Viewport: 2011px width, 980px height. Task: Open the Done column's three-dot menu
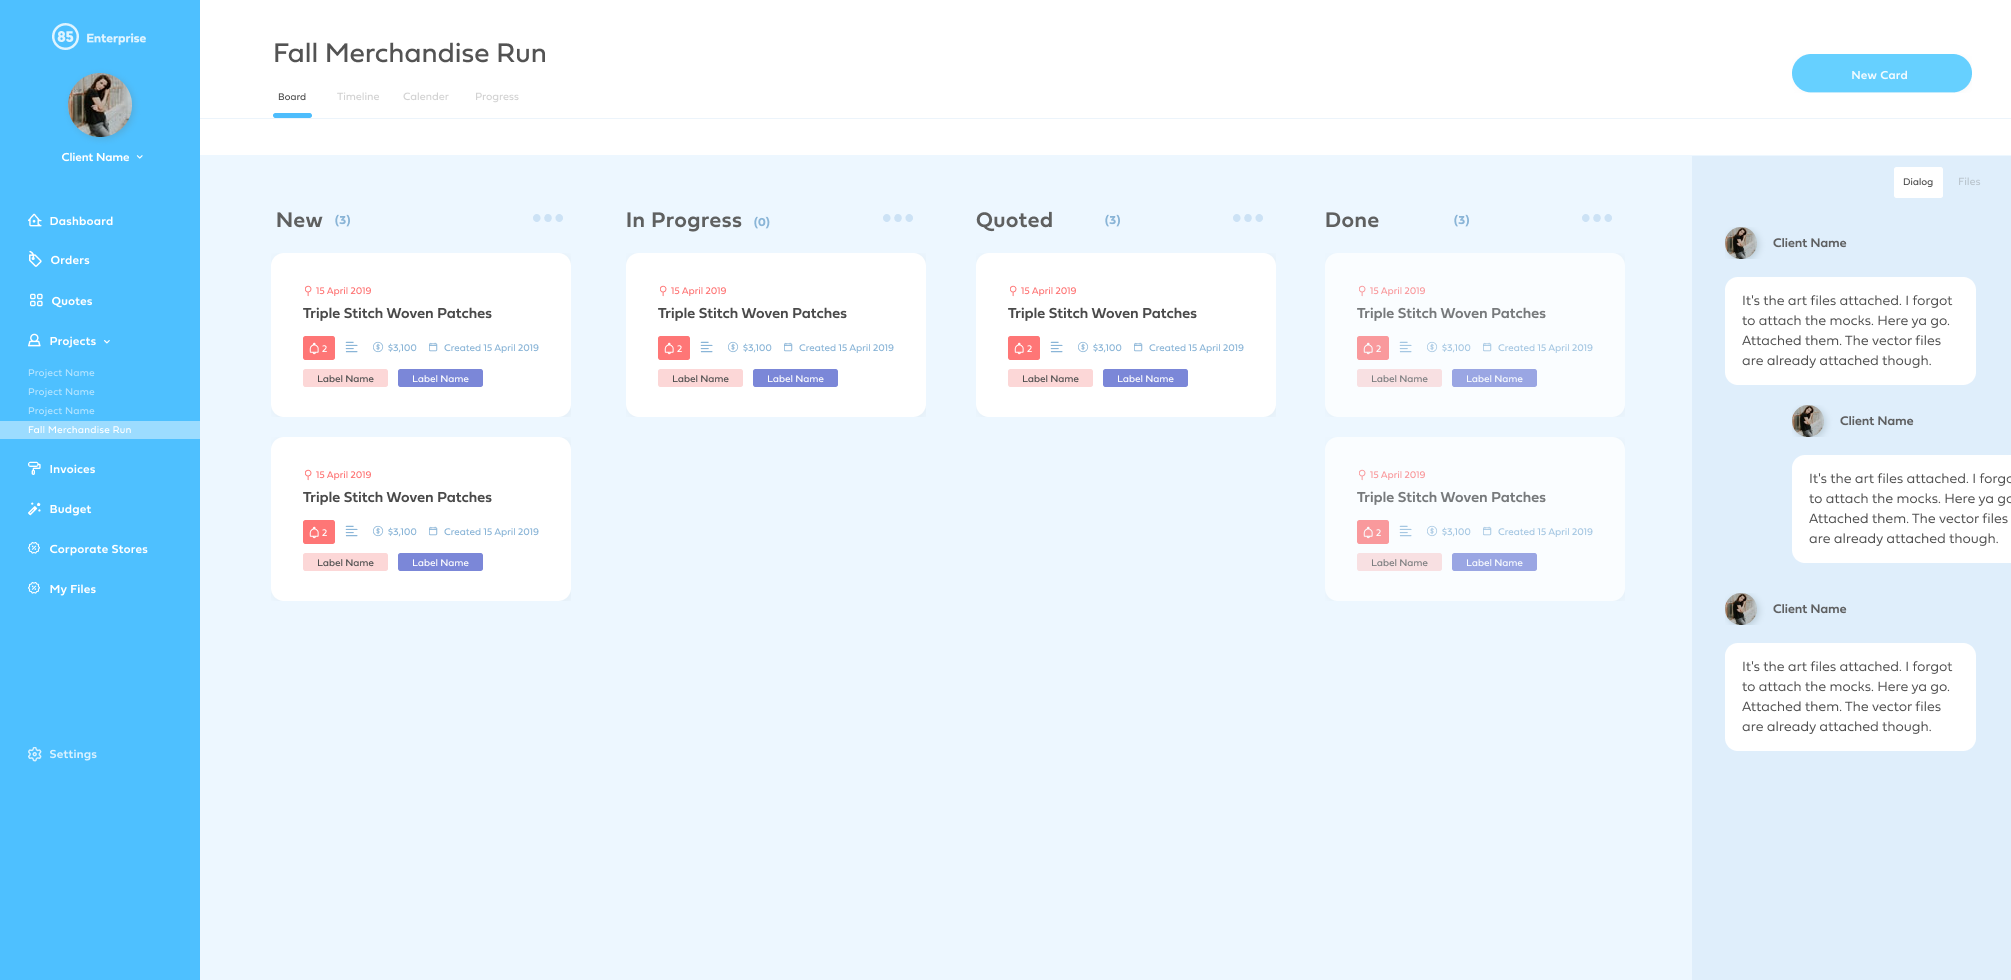tap(1597, 217)
